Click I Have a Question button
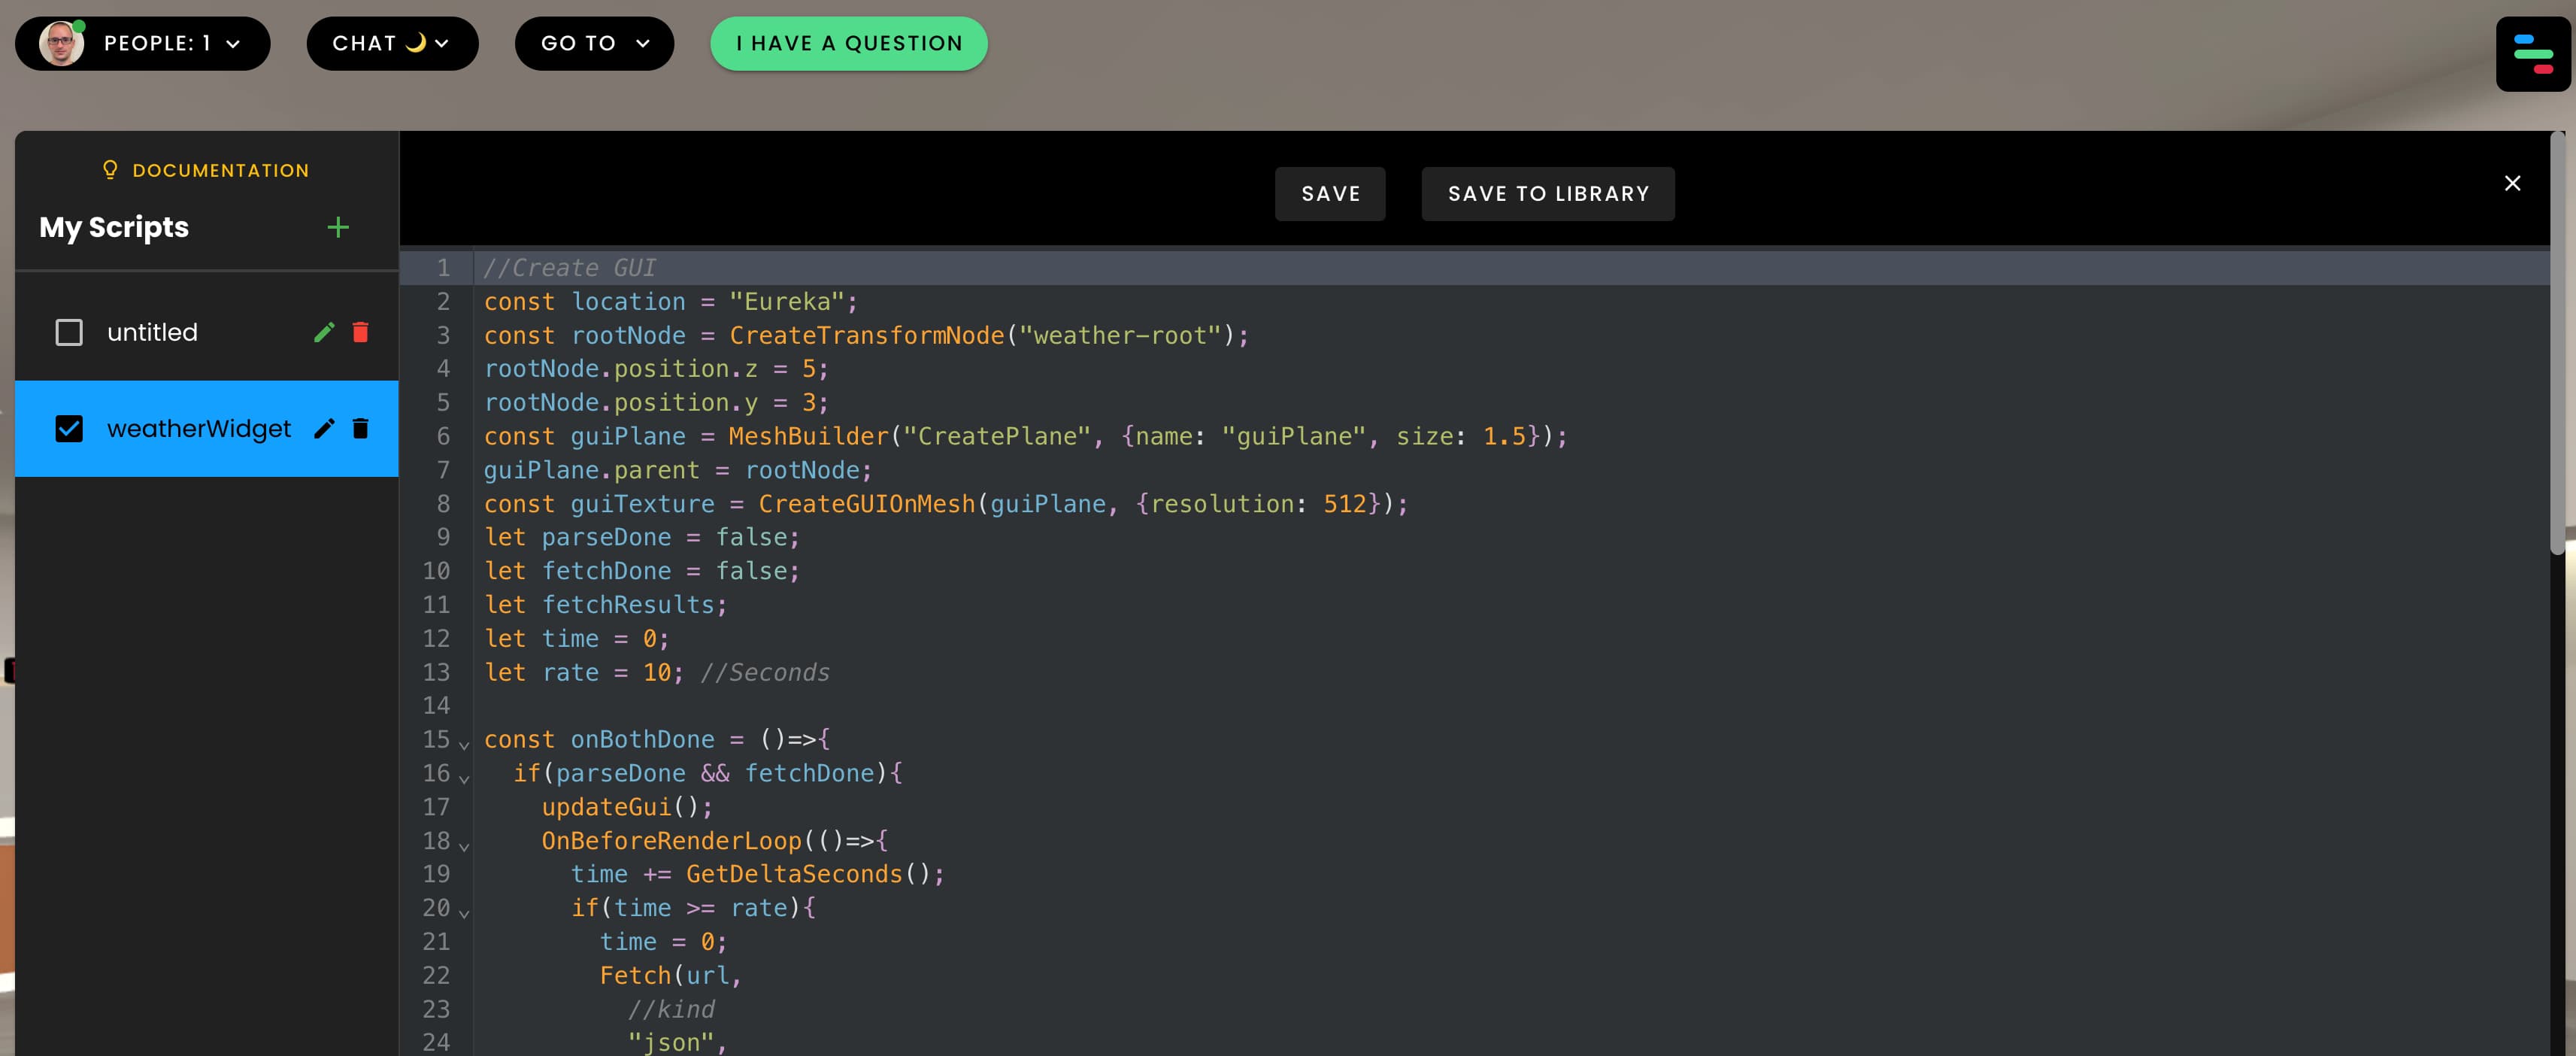Image resolution: width=2576 pixels, height=1056 pixels. (848, 43)
